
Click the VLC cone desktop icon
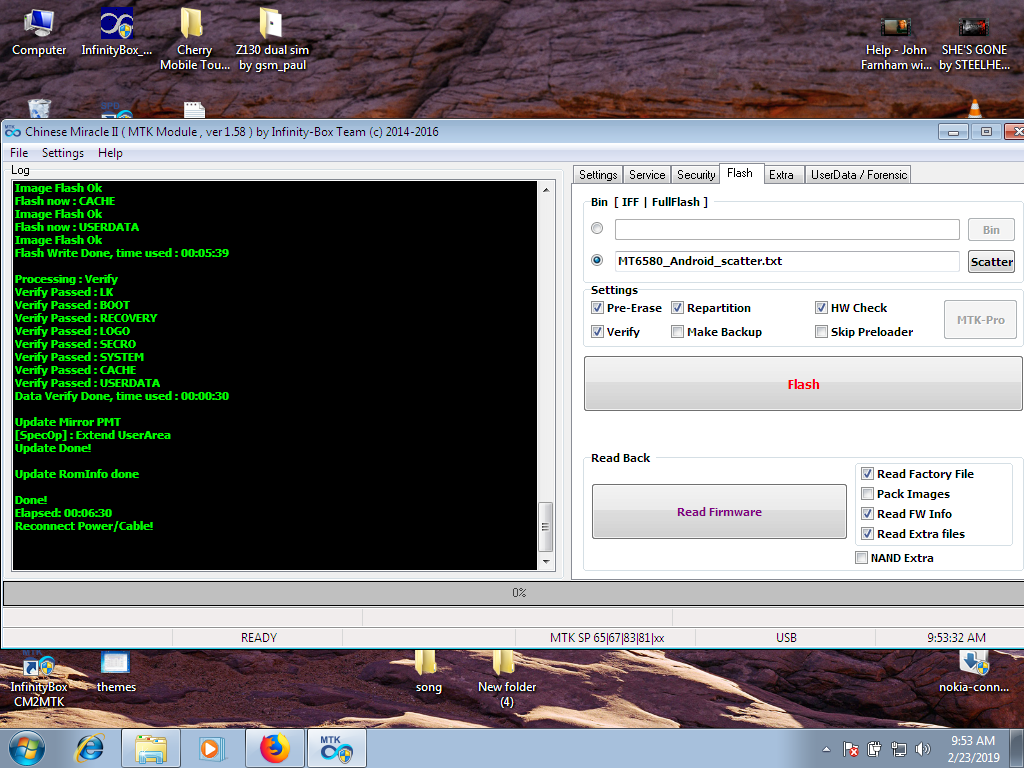[974, 108]
